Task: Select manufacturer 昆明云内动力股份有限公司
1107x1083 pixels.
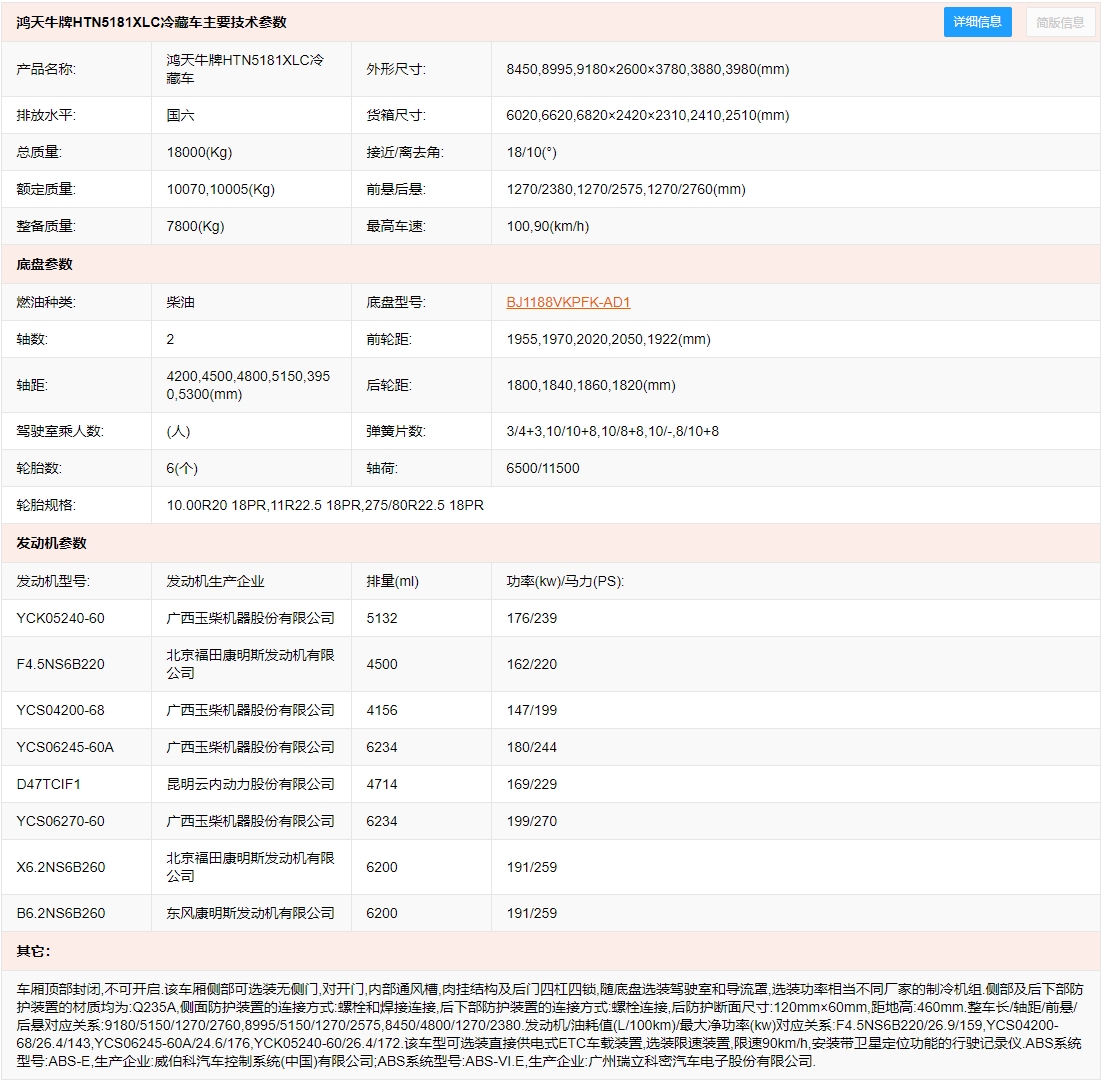Action: (251, 785)
